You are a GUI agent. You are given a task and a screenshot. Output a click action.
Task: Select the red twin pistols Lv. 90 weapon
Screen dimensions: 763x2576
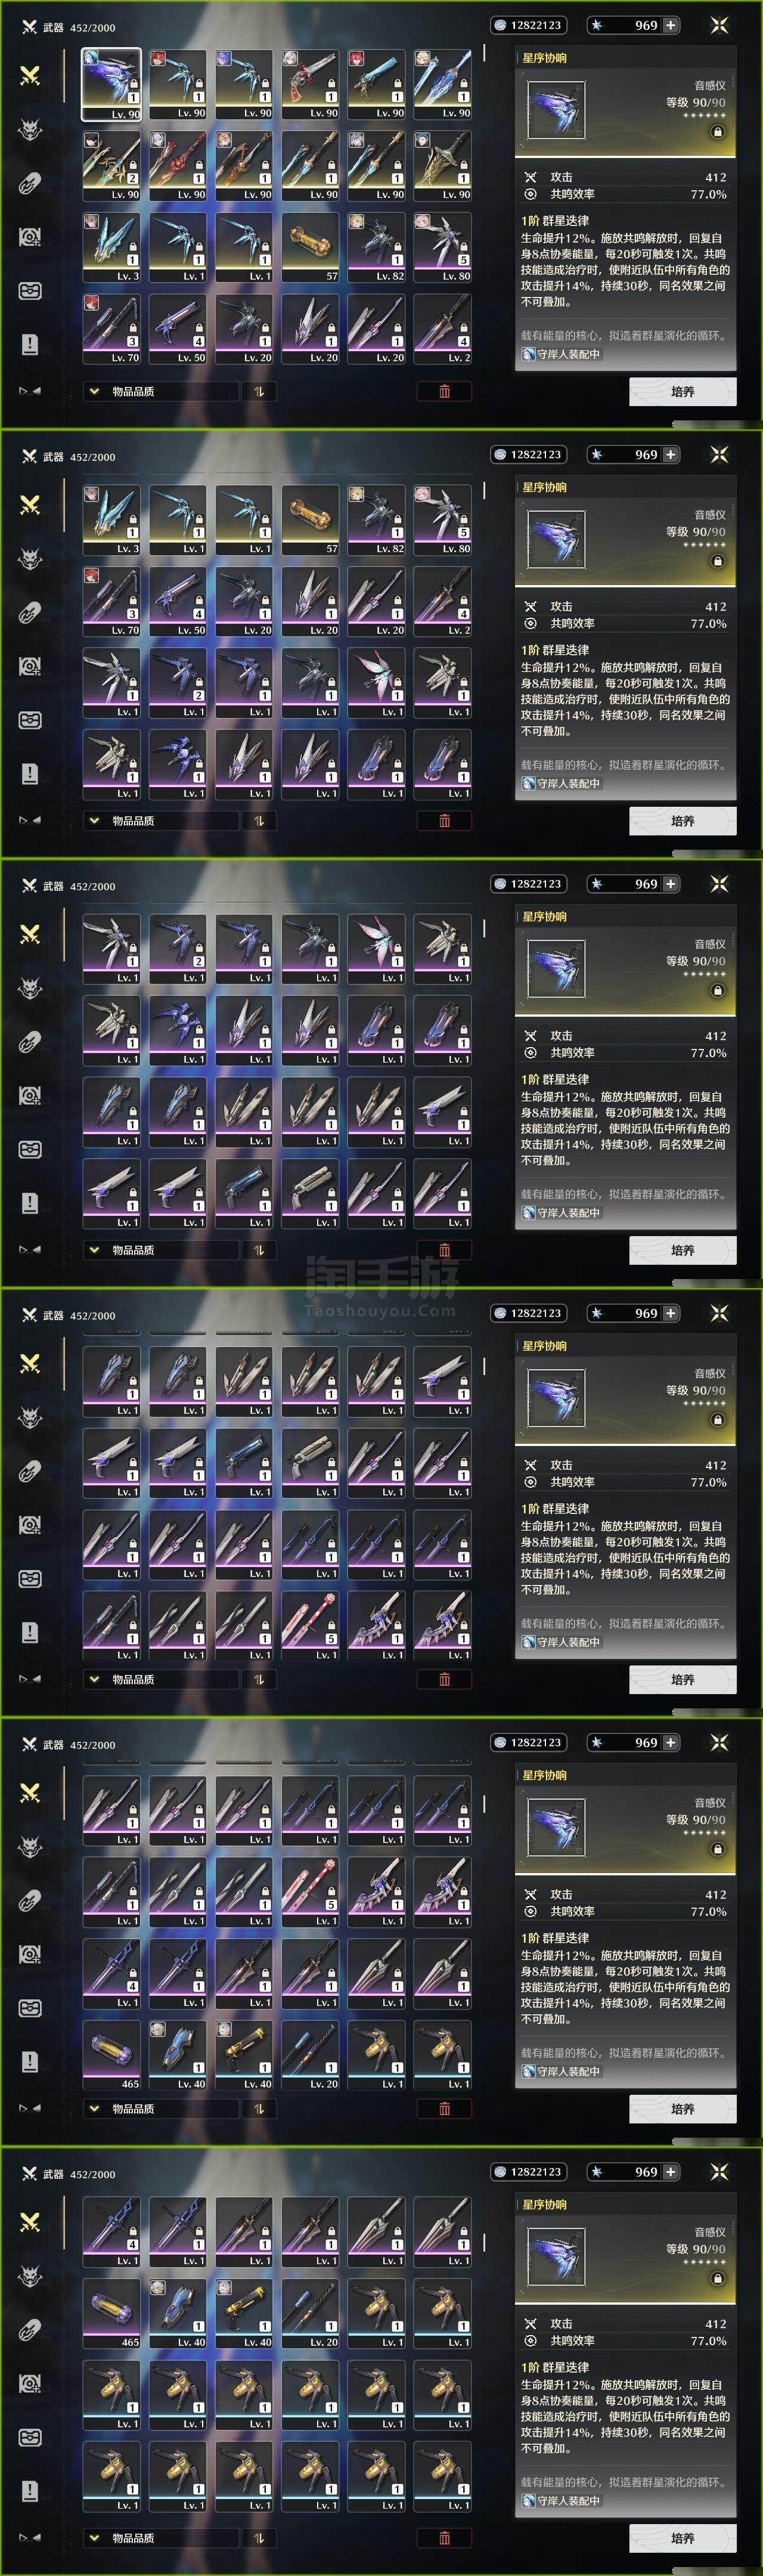[310, 85]
